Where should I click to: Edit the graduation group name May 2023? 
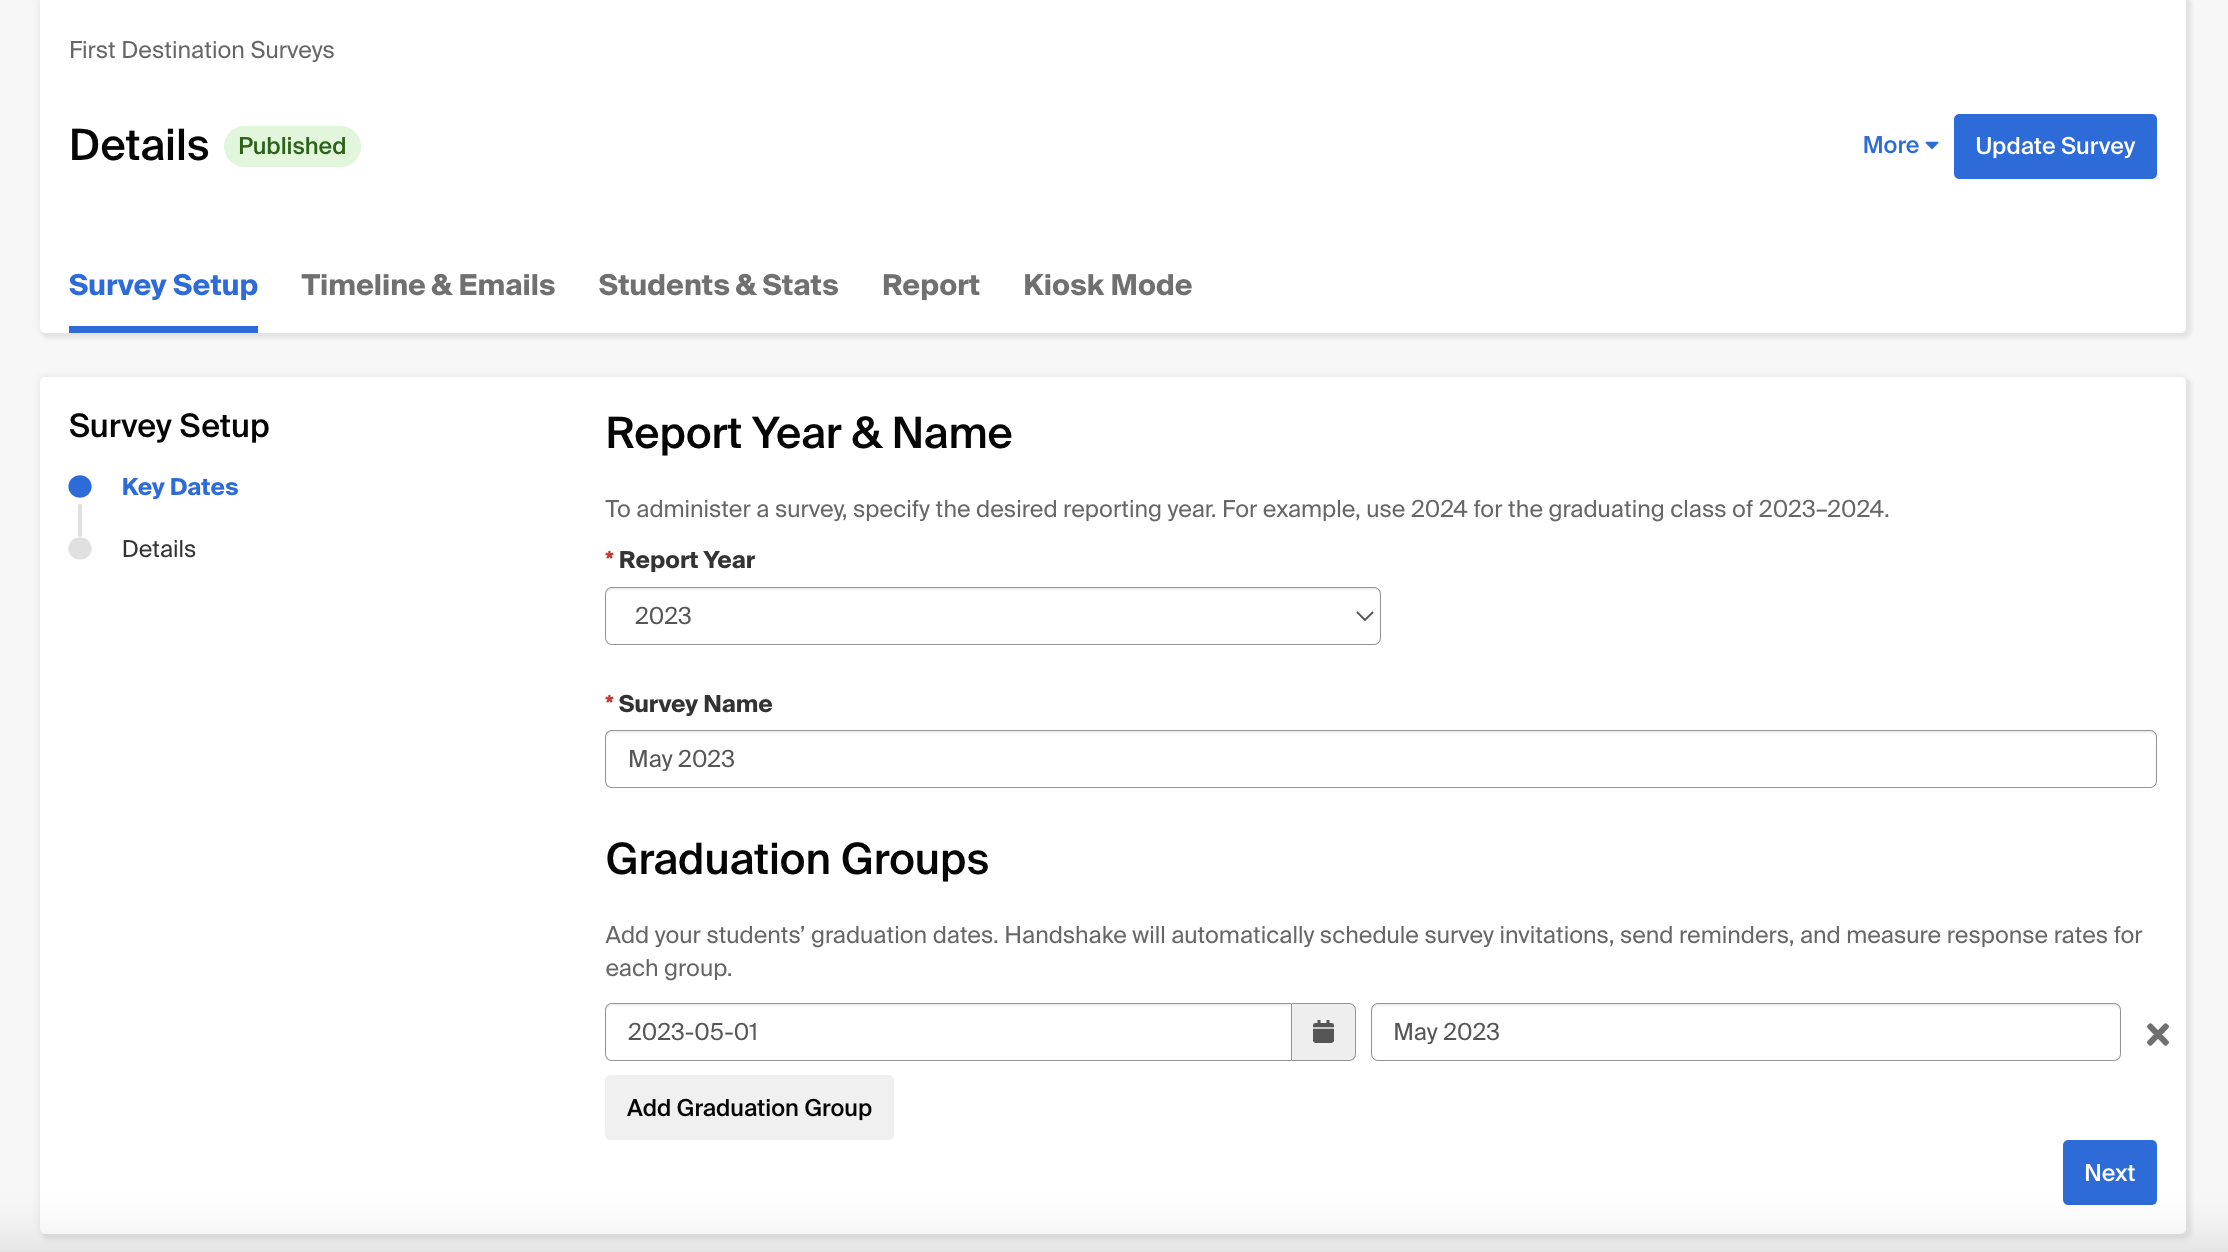(1745, 1032)
